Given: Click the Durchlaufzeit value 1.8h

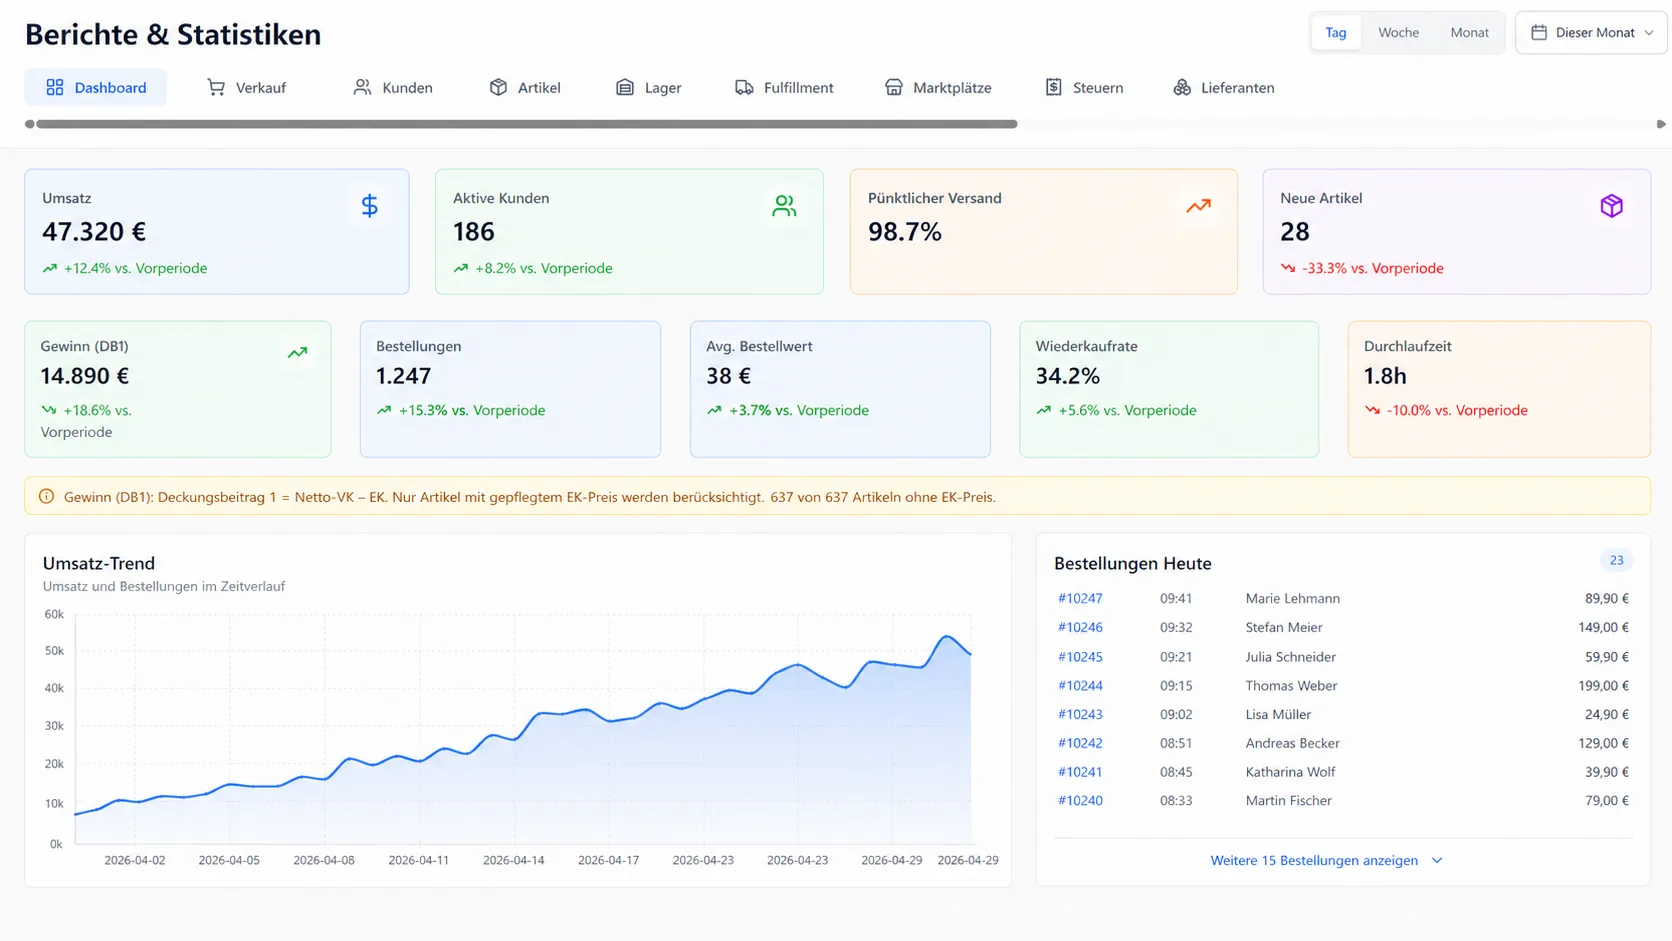Looking at the screenshot, I should pos(1385,377).
